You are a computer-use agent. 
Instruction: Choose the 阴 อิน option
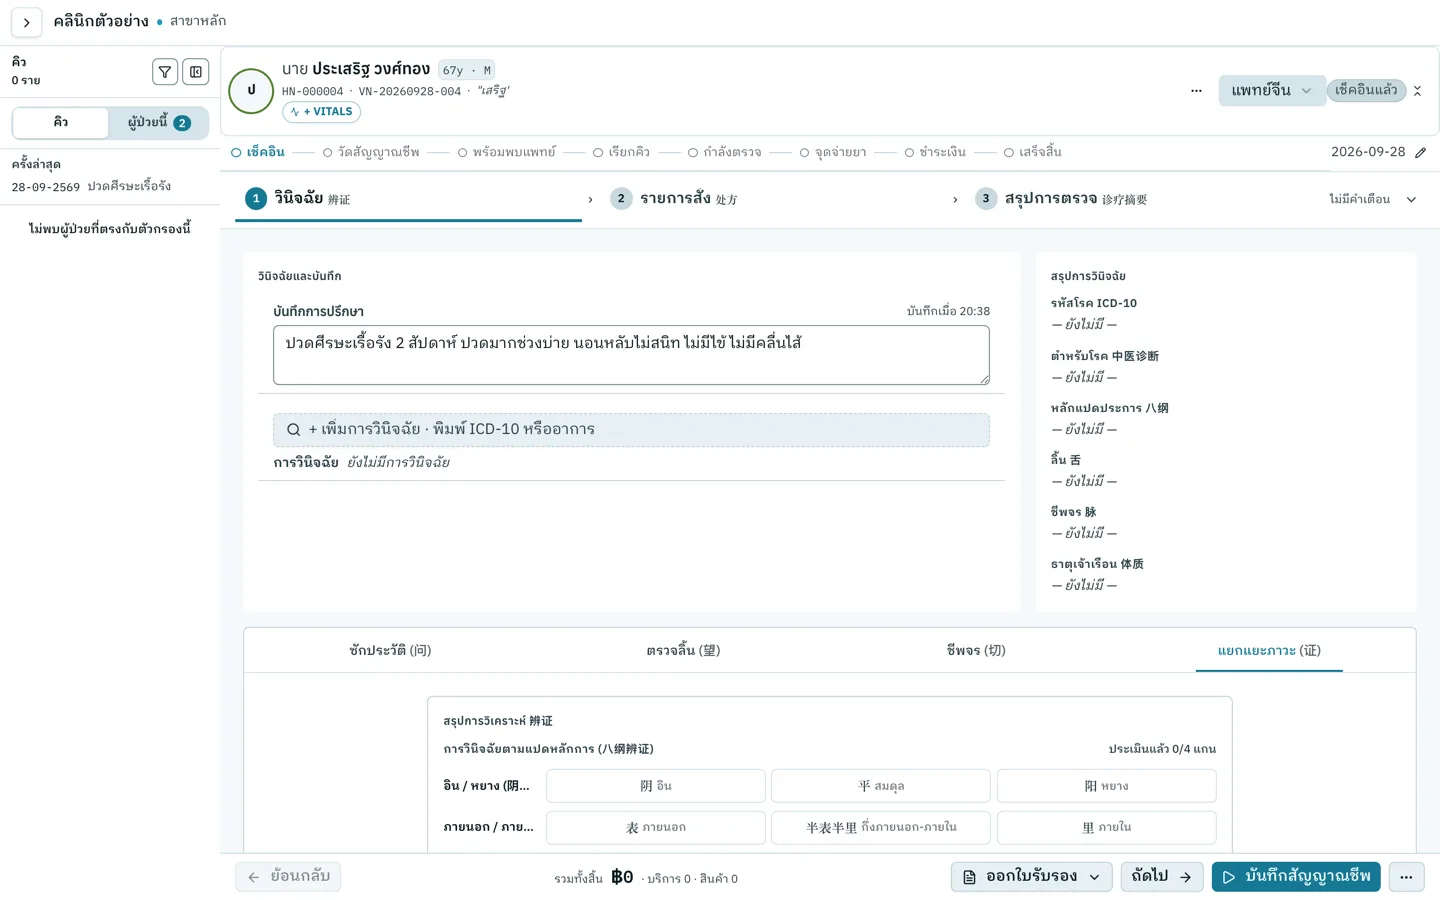656,786
